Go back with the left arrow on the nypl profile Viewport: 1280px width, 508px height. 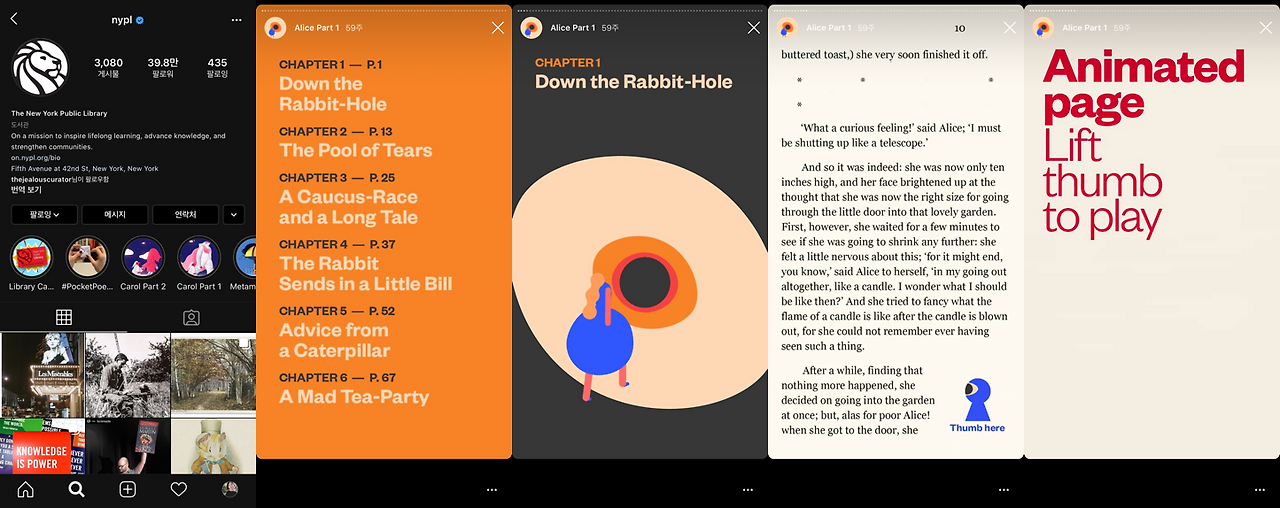click(14, 19)
